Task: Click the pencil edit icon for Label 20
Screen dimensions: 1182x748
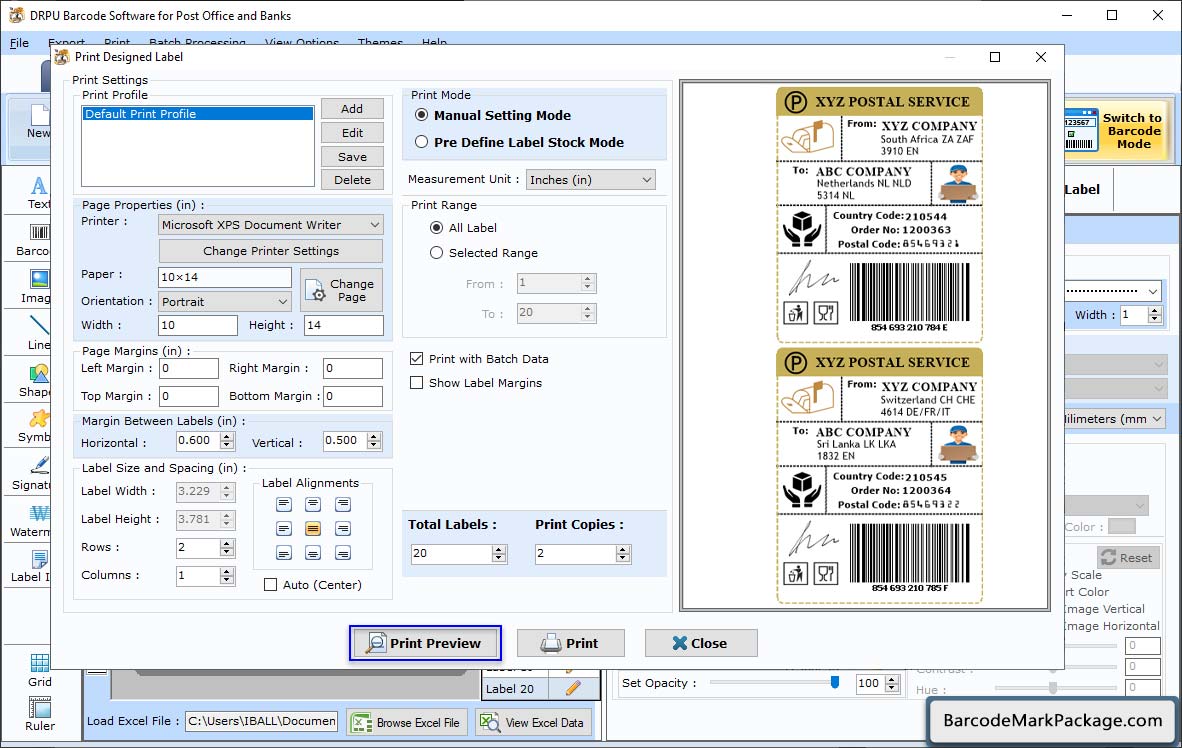Action: click(573, 688)
